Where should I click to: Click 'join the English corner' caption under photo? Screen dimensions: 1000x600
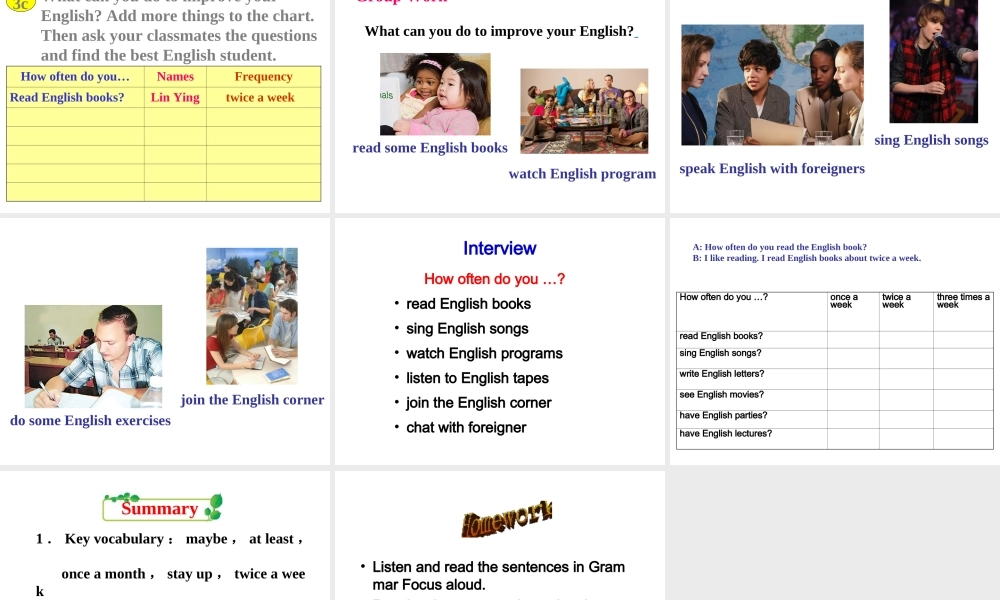pyautogui.click(x=252, y=400)
